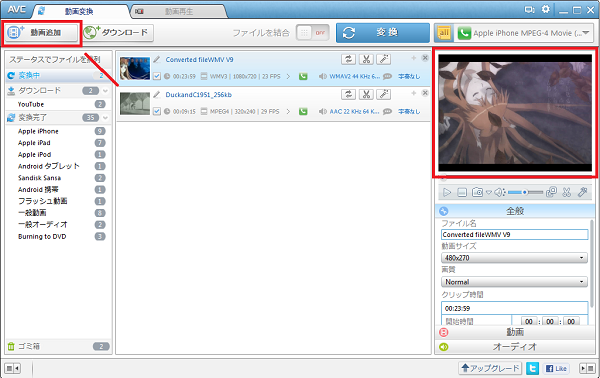
Task: Start conversion with the 変換 button
Action: coord(383,33)
